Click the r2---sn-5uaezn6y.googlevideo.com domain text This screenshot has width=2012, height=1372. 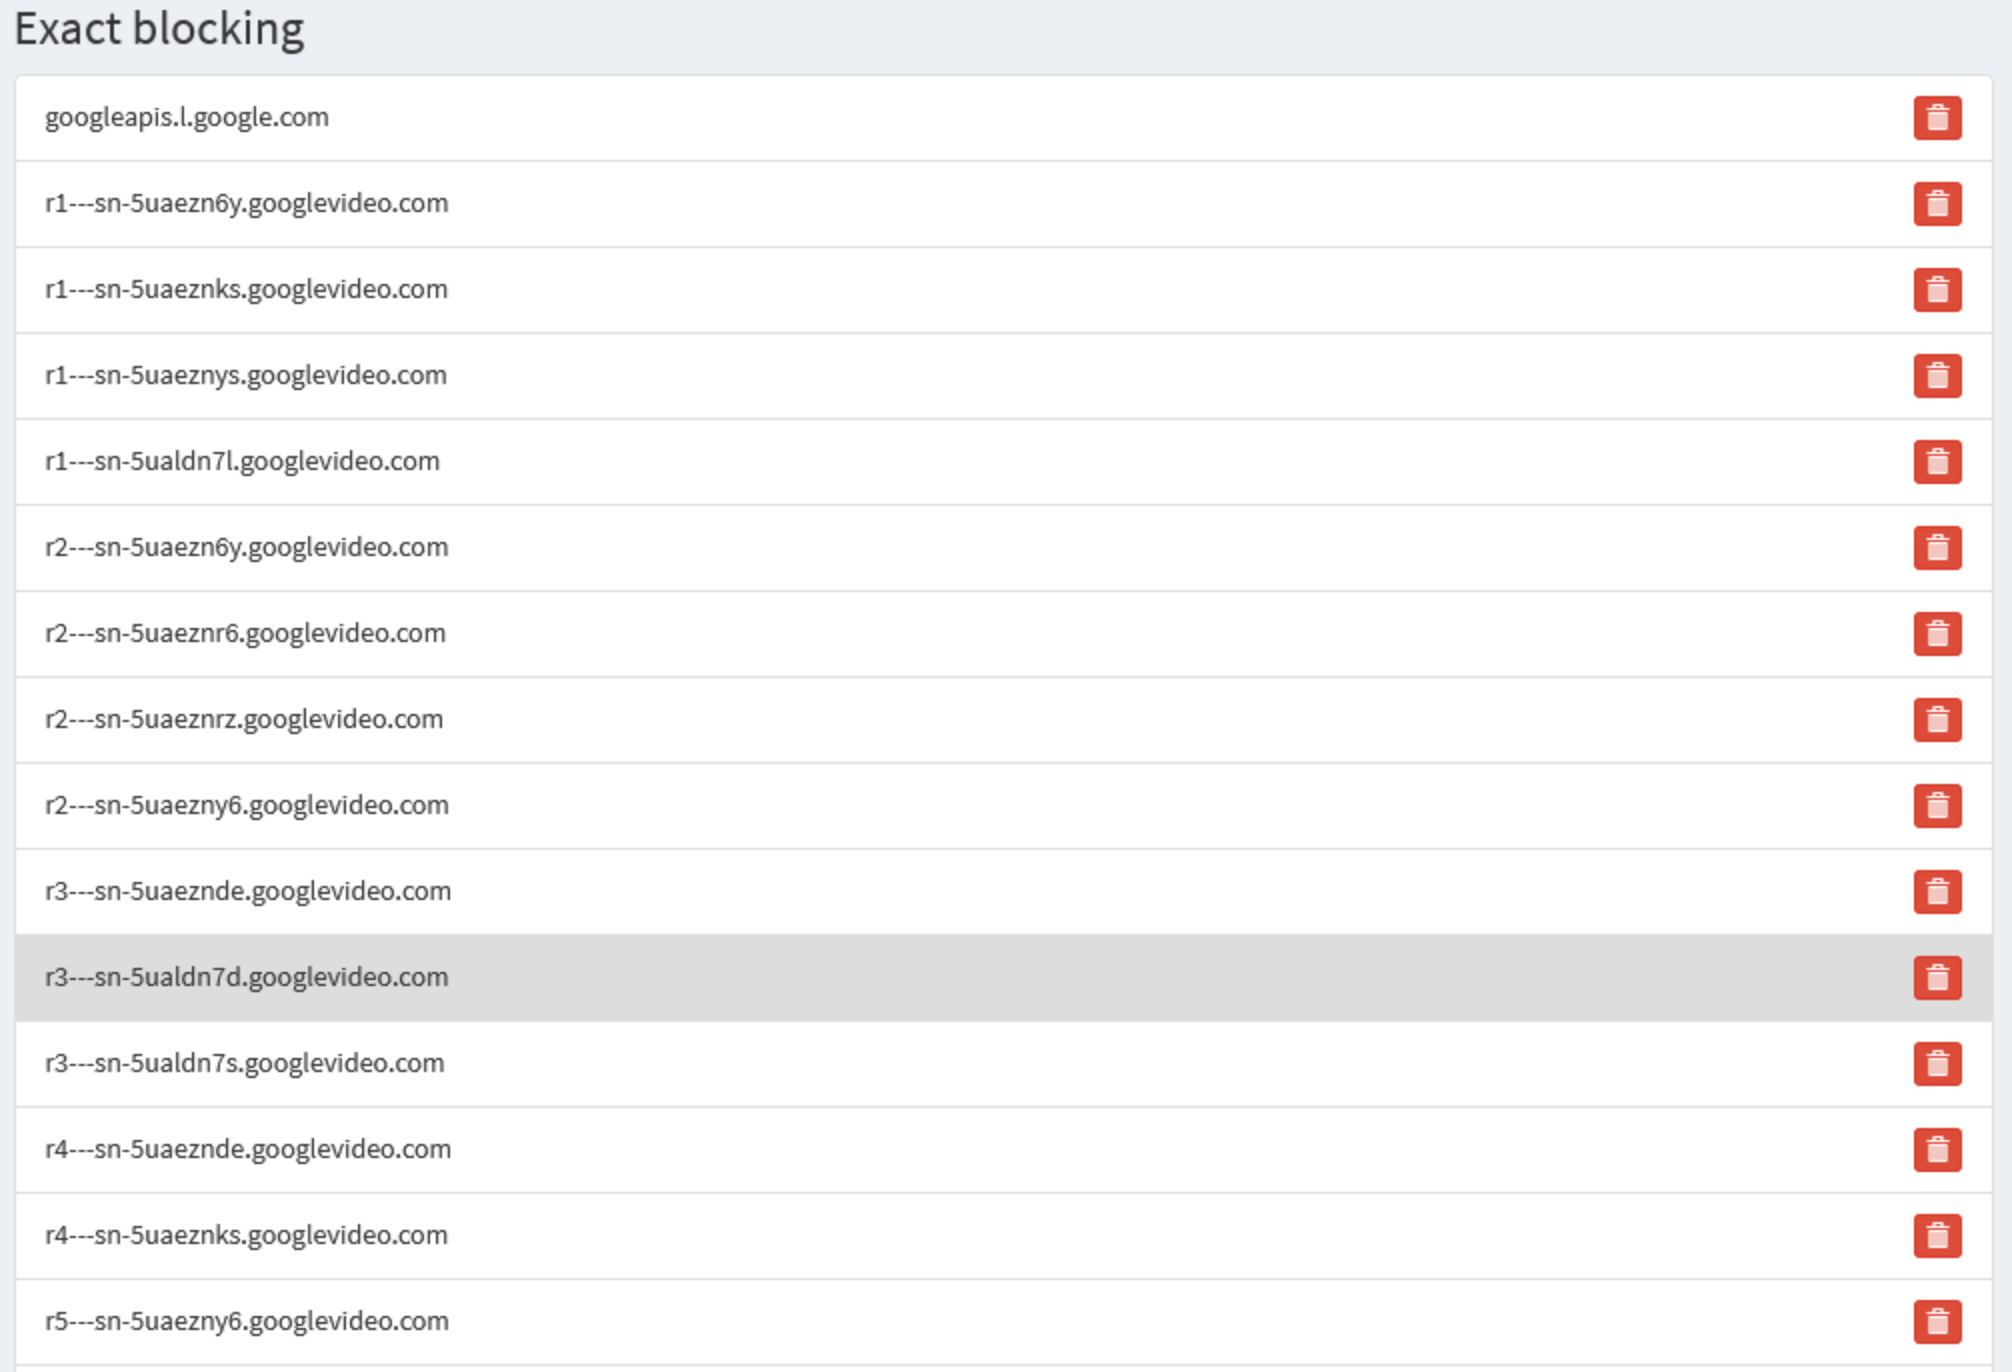(247, 548)
